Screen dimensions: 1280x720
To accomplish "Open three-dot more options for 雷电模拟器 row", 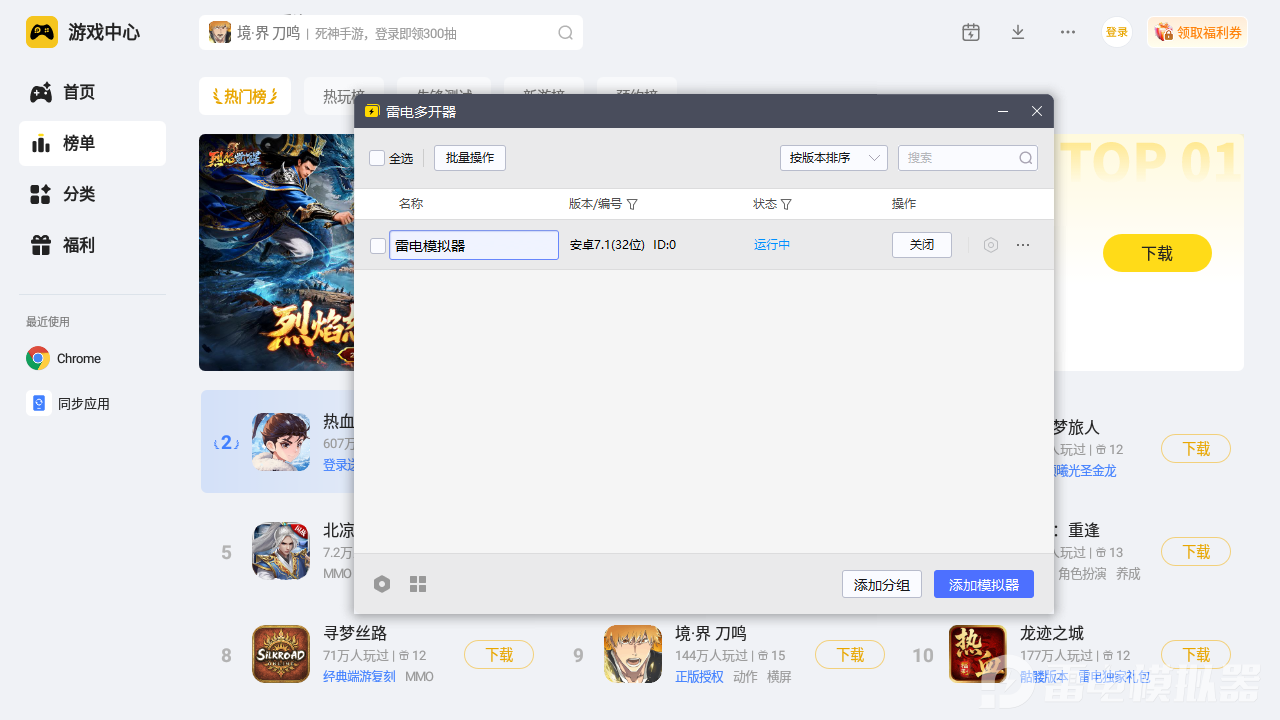I will coord(1023,245).
